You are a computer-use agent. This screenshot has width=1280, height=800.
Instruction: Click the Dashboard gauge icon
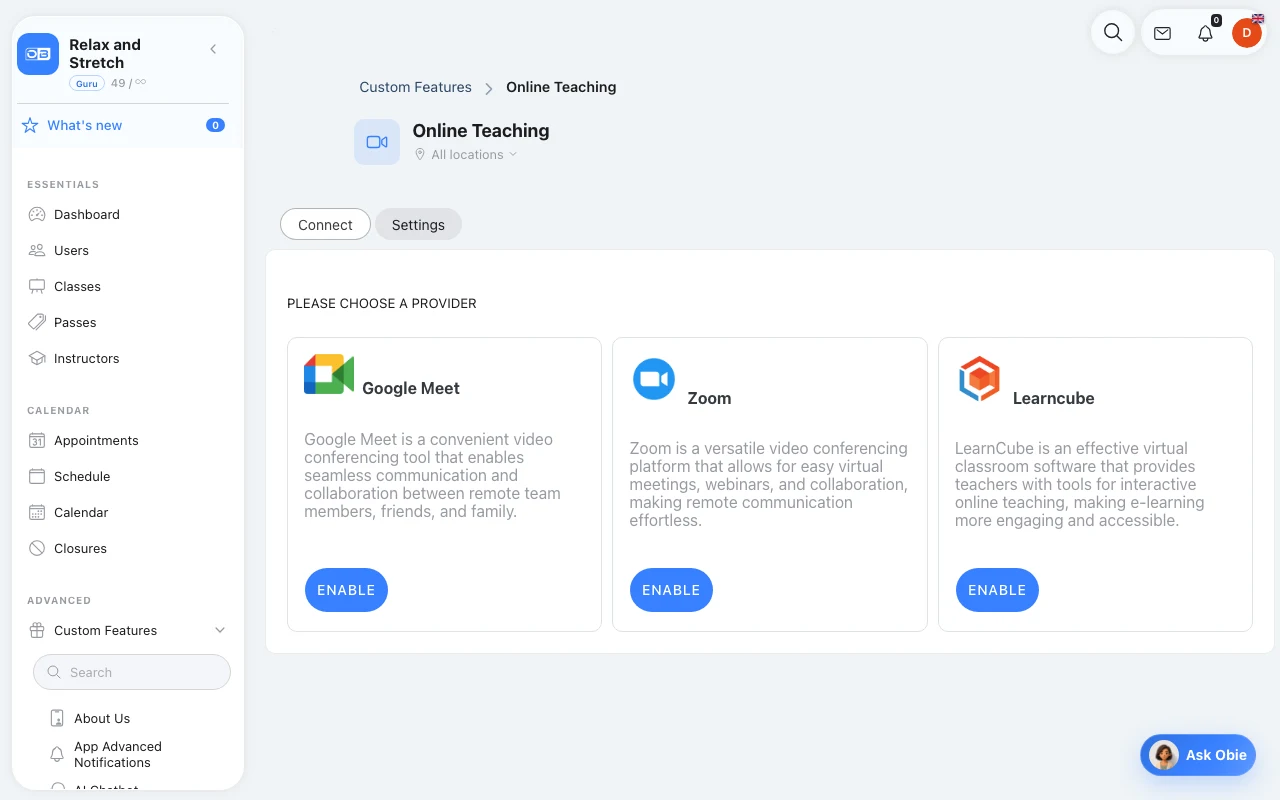[37, 214]
